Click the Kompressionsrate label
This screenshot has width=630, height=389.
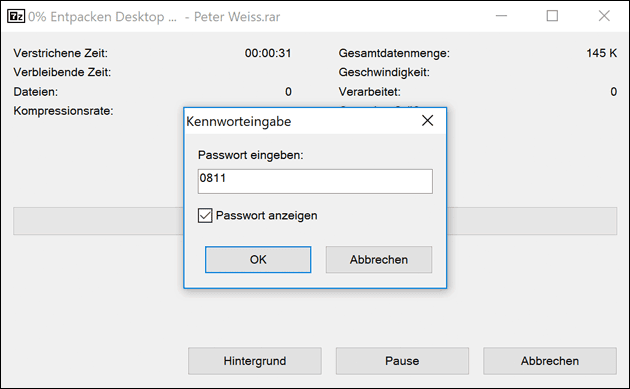63,111
